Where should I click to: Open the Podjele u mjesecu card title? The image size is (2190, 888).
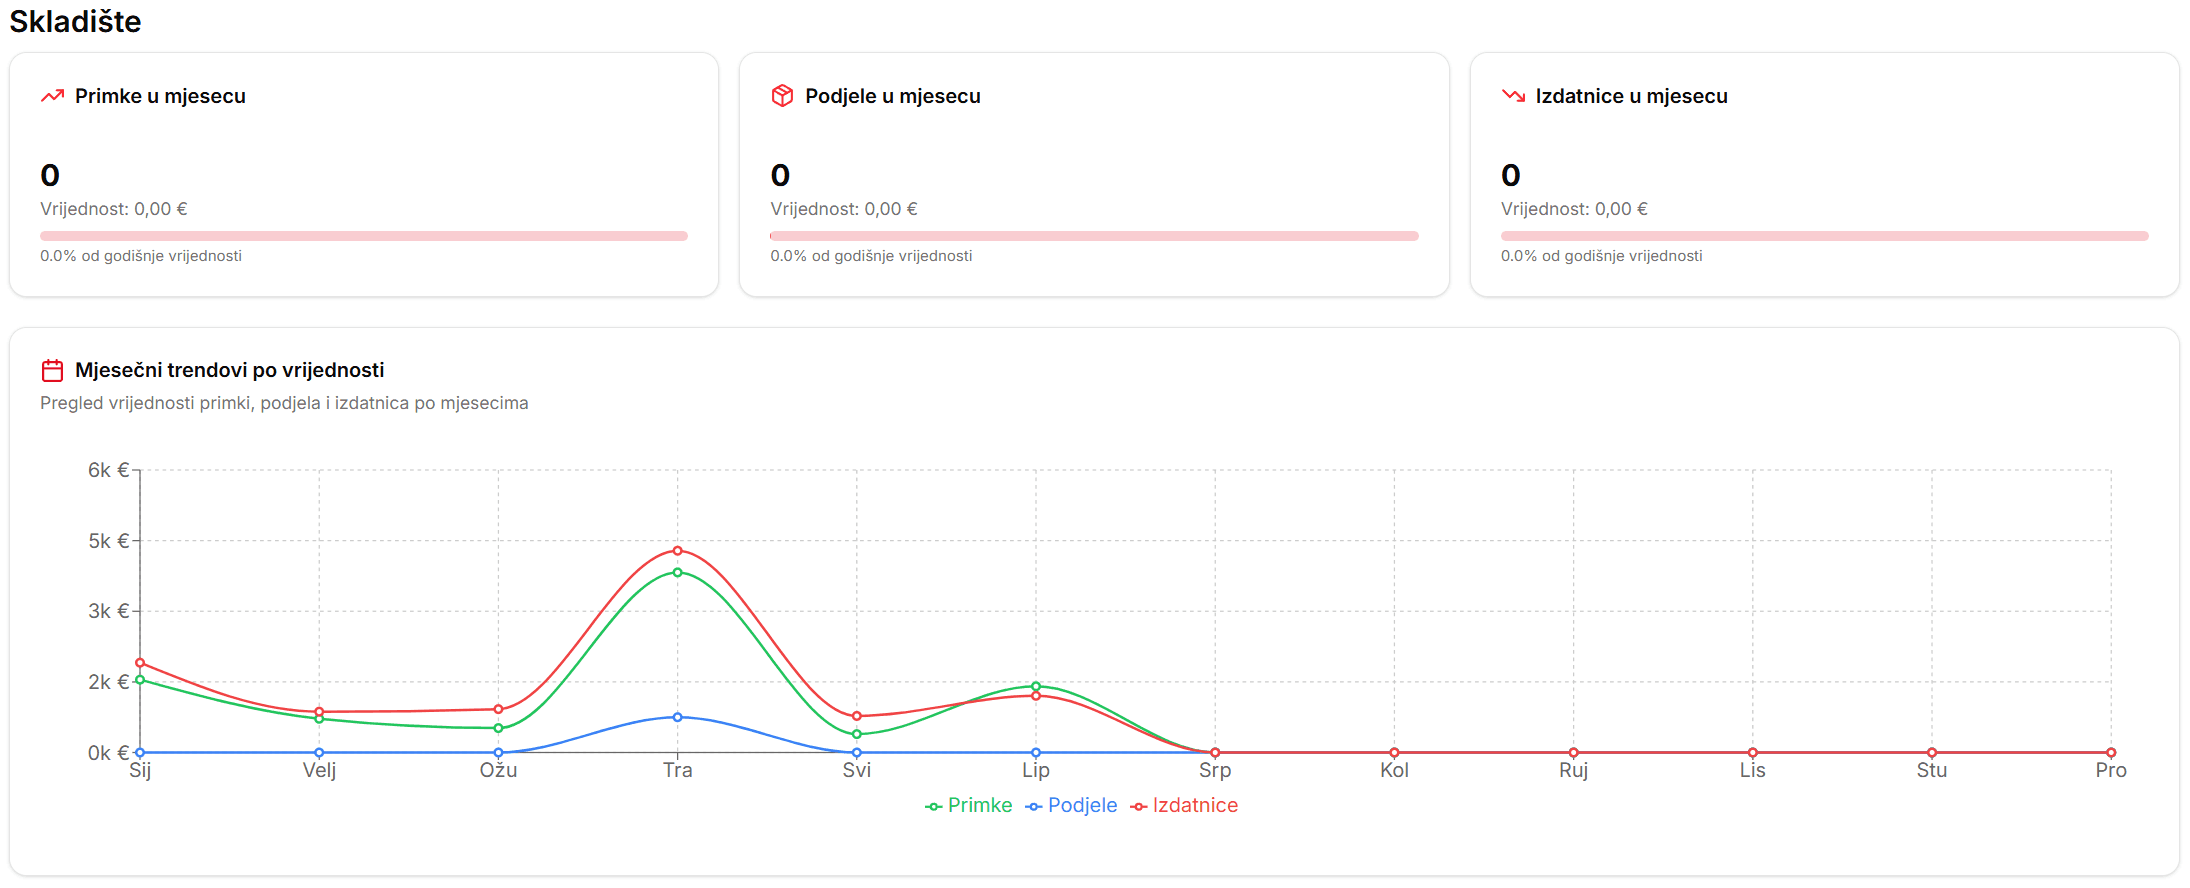click(892, 96)
